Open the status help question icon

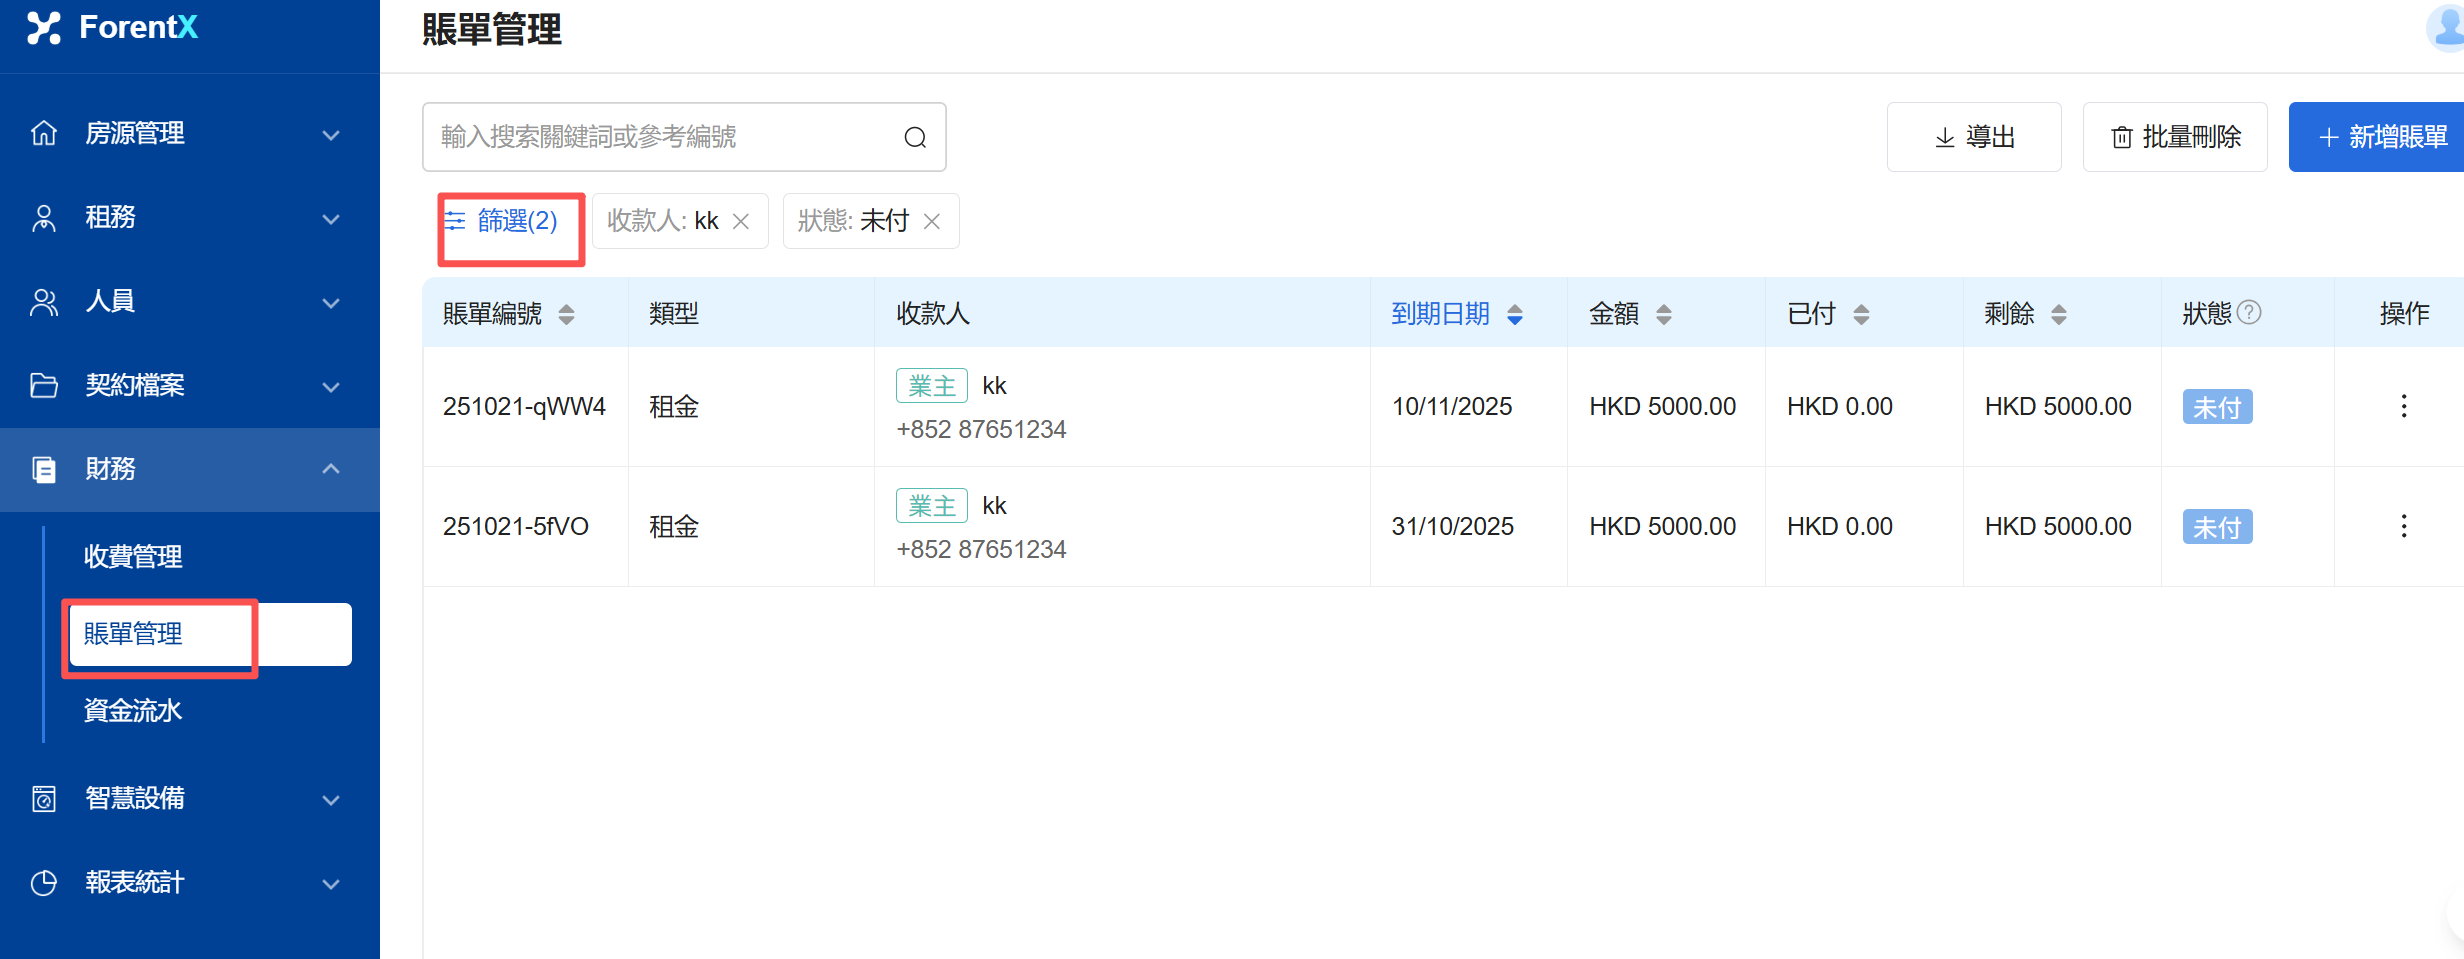pos(2249,313)
